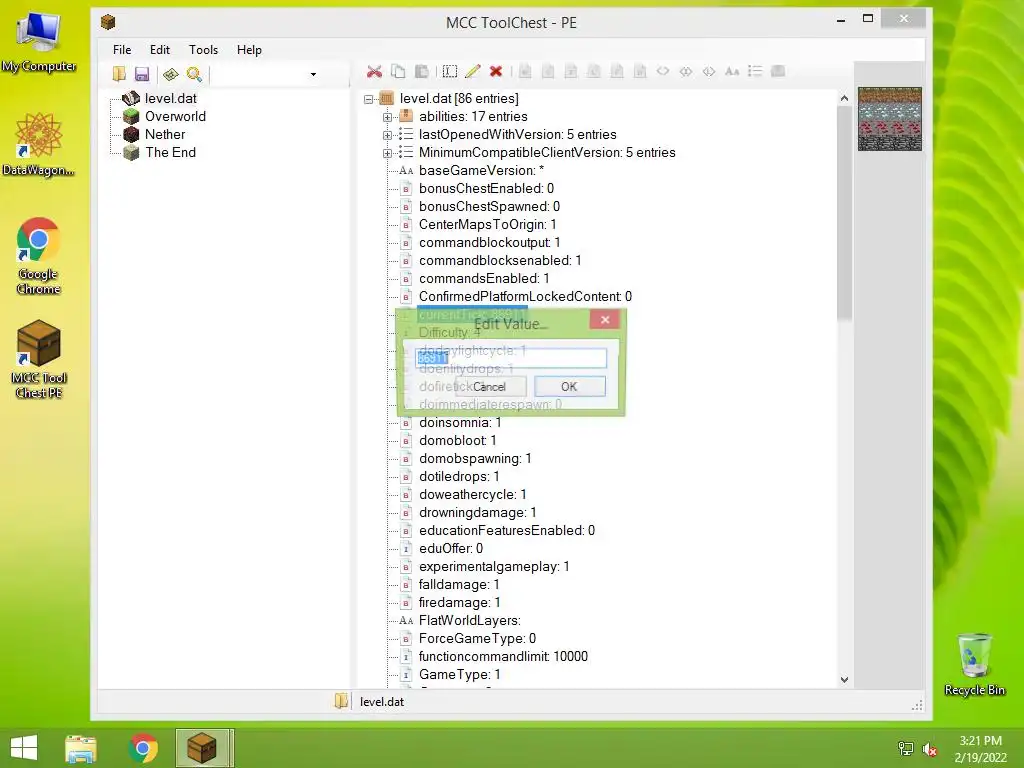Screen dimensions: 1024x768
Task: Click the Save floppy disk toolbar icon
Action: click(142, 74)
